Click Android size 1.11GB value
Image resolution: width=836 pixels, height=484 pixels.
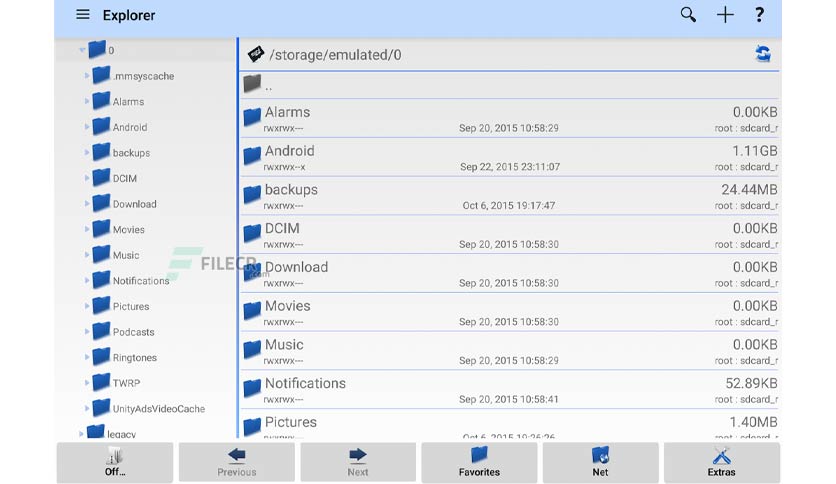pos(754,151)
